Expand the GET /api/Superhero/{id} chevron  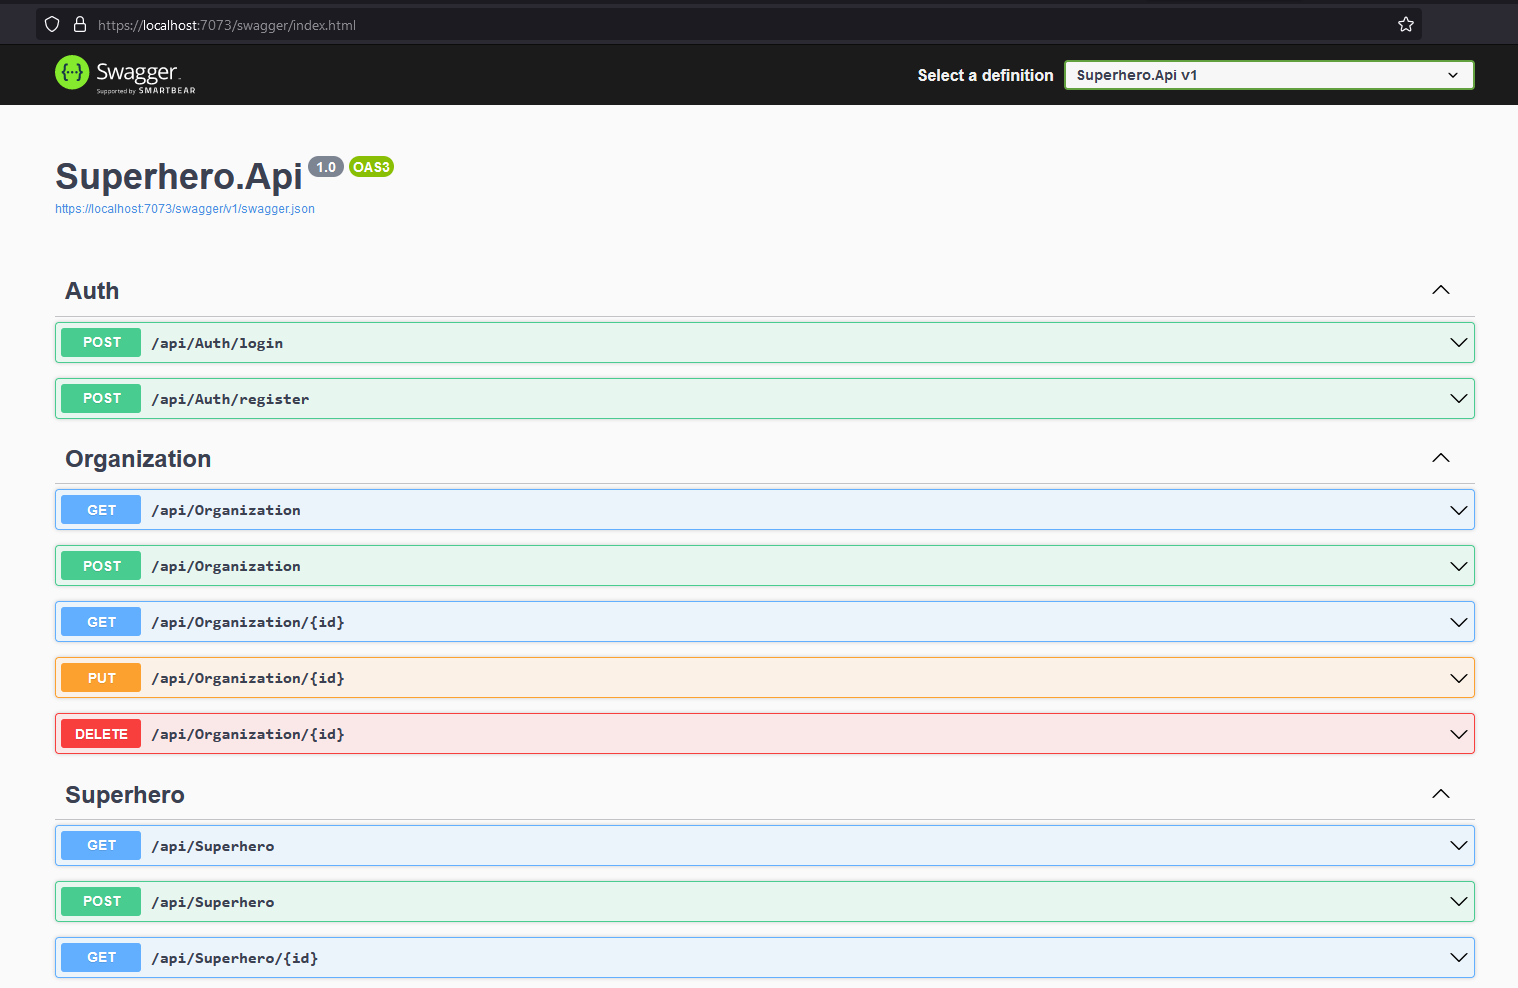click(1459, 958)
